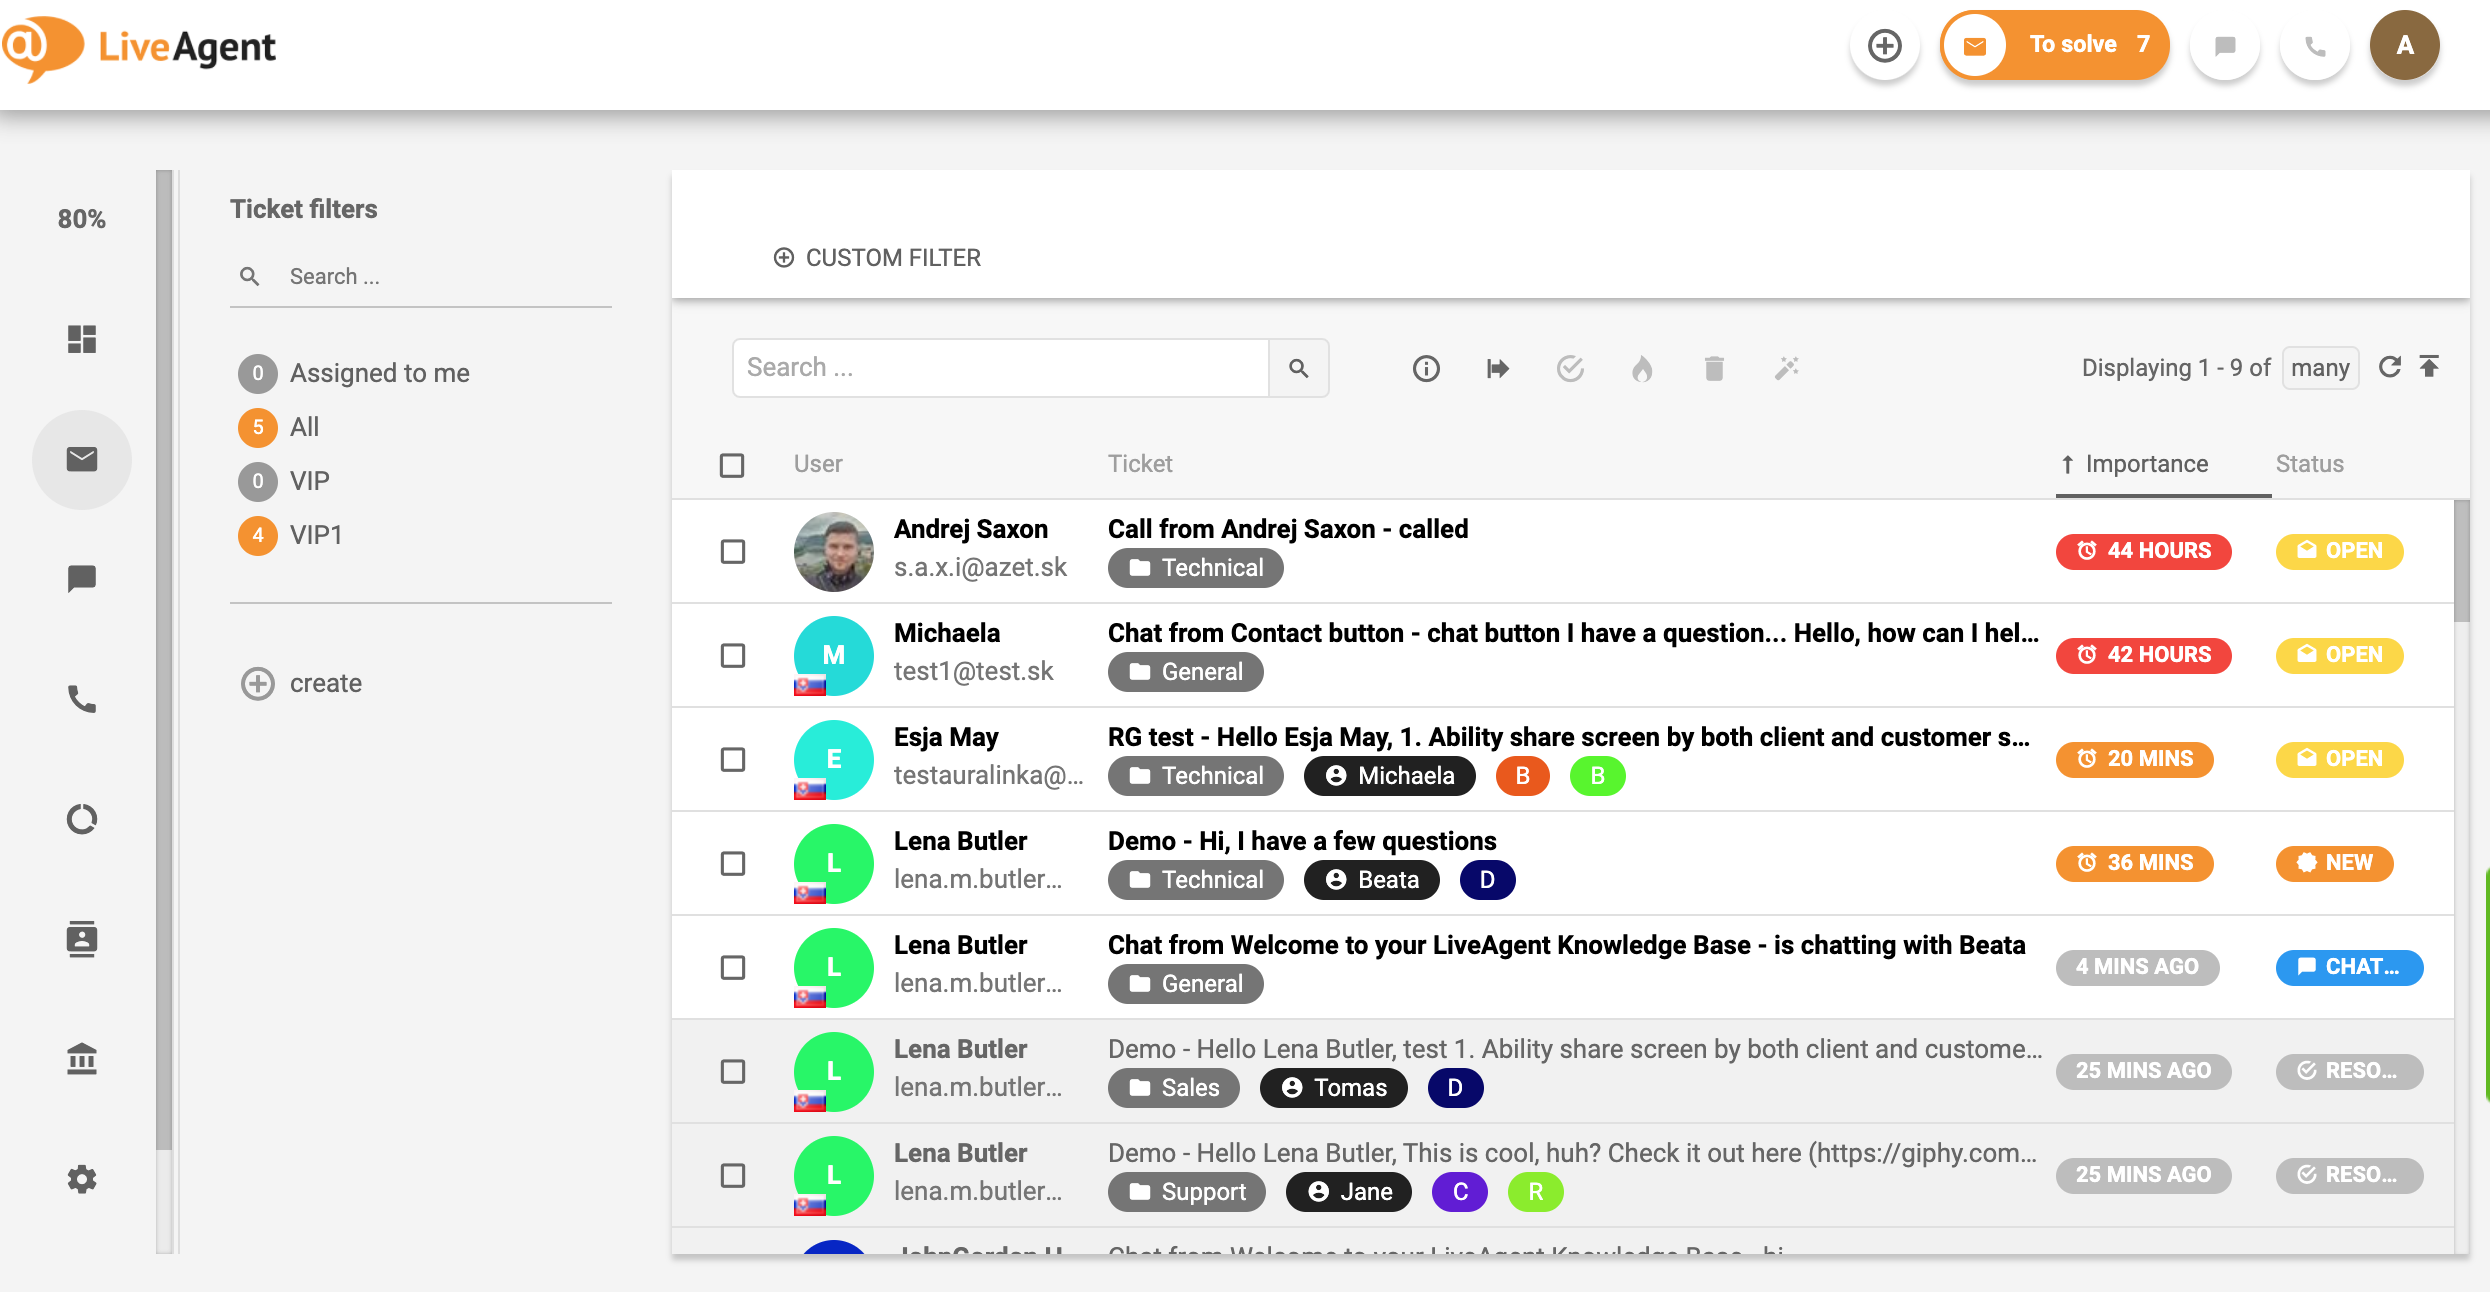Open the Reports icon in left sidebar
2490x1292 pixels.
(81, 818)
